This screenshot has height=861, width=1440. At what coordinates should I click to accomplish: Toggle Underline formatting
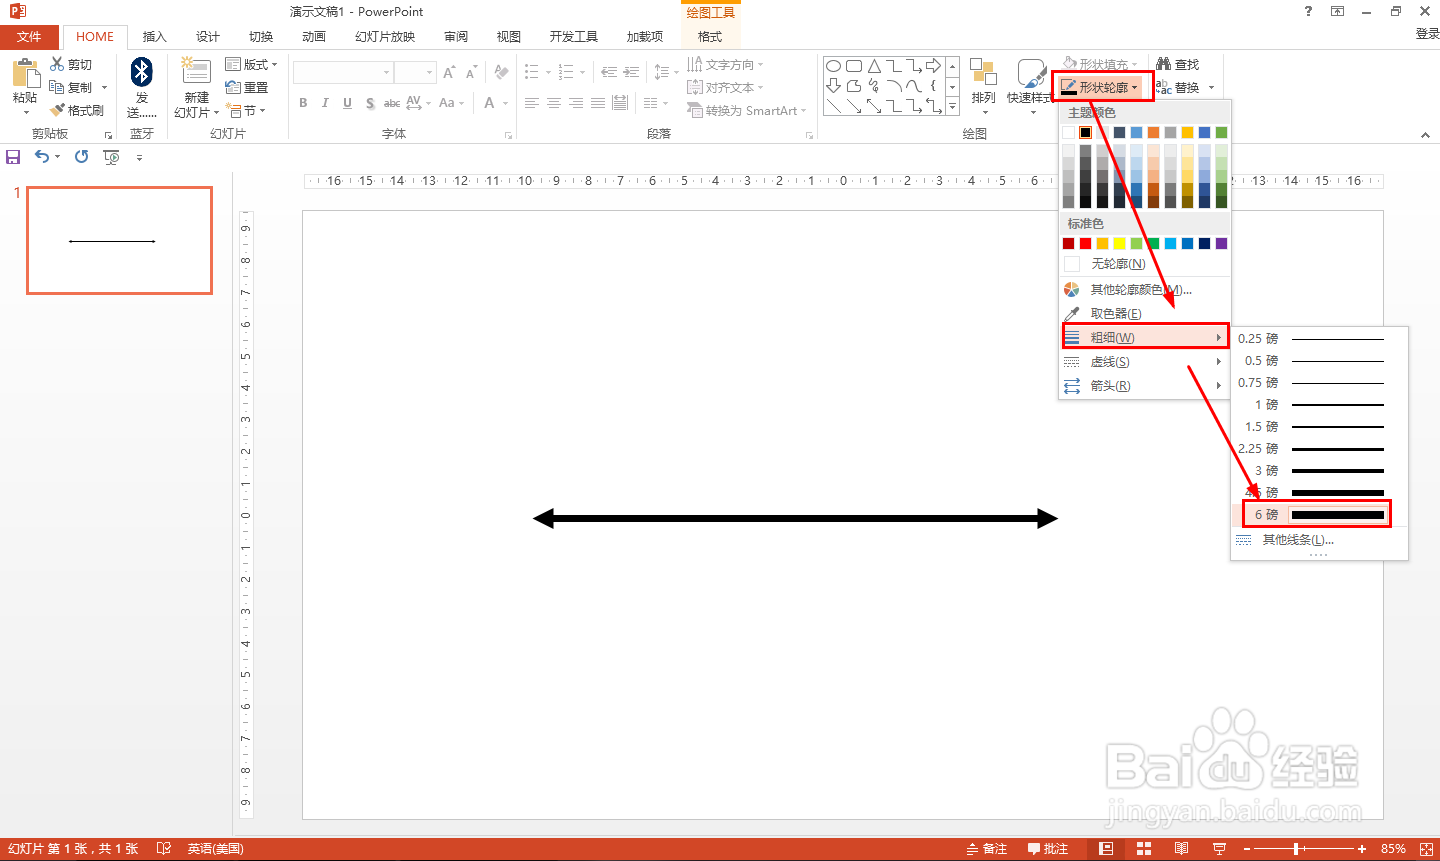pos(347,103)
